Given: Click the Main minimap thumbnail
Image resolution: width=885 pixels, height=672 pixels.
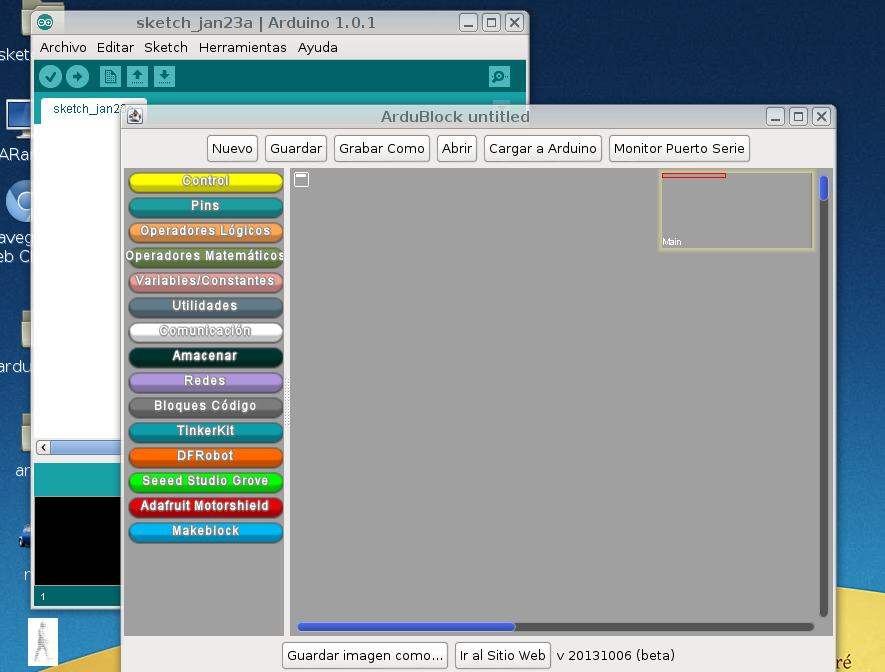Looking at the screenshot, I should pyautogui.click(x=737, y=210).
